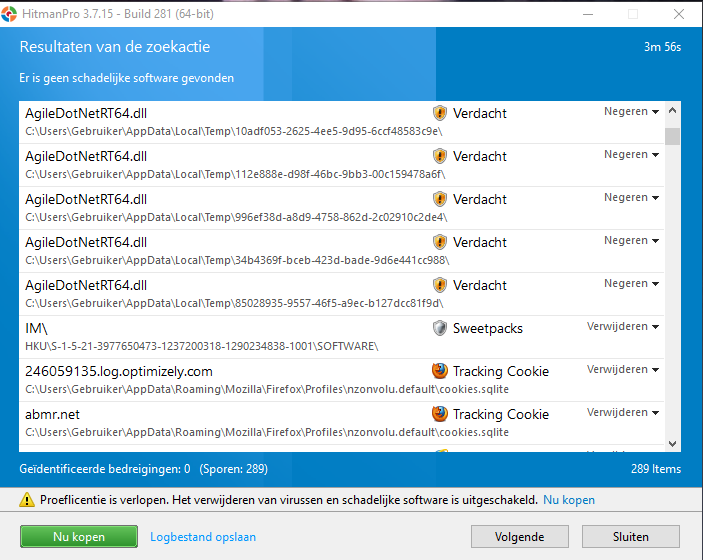703x560 pixels.
Task: Select the 246059135.log.optimizely.com entry name
Action: (x=119, y=371)
